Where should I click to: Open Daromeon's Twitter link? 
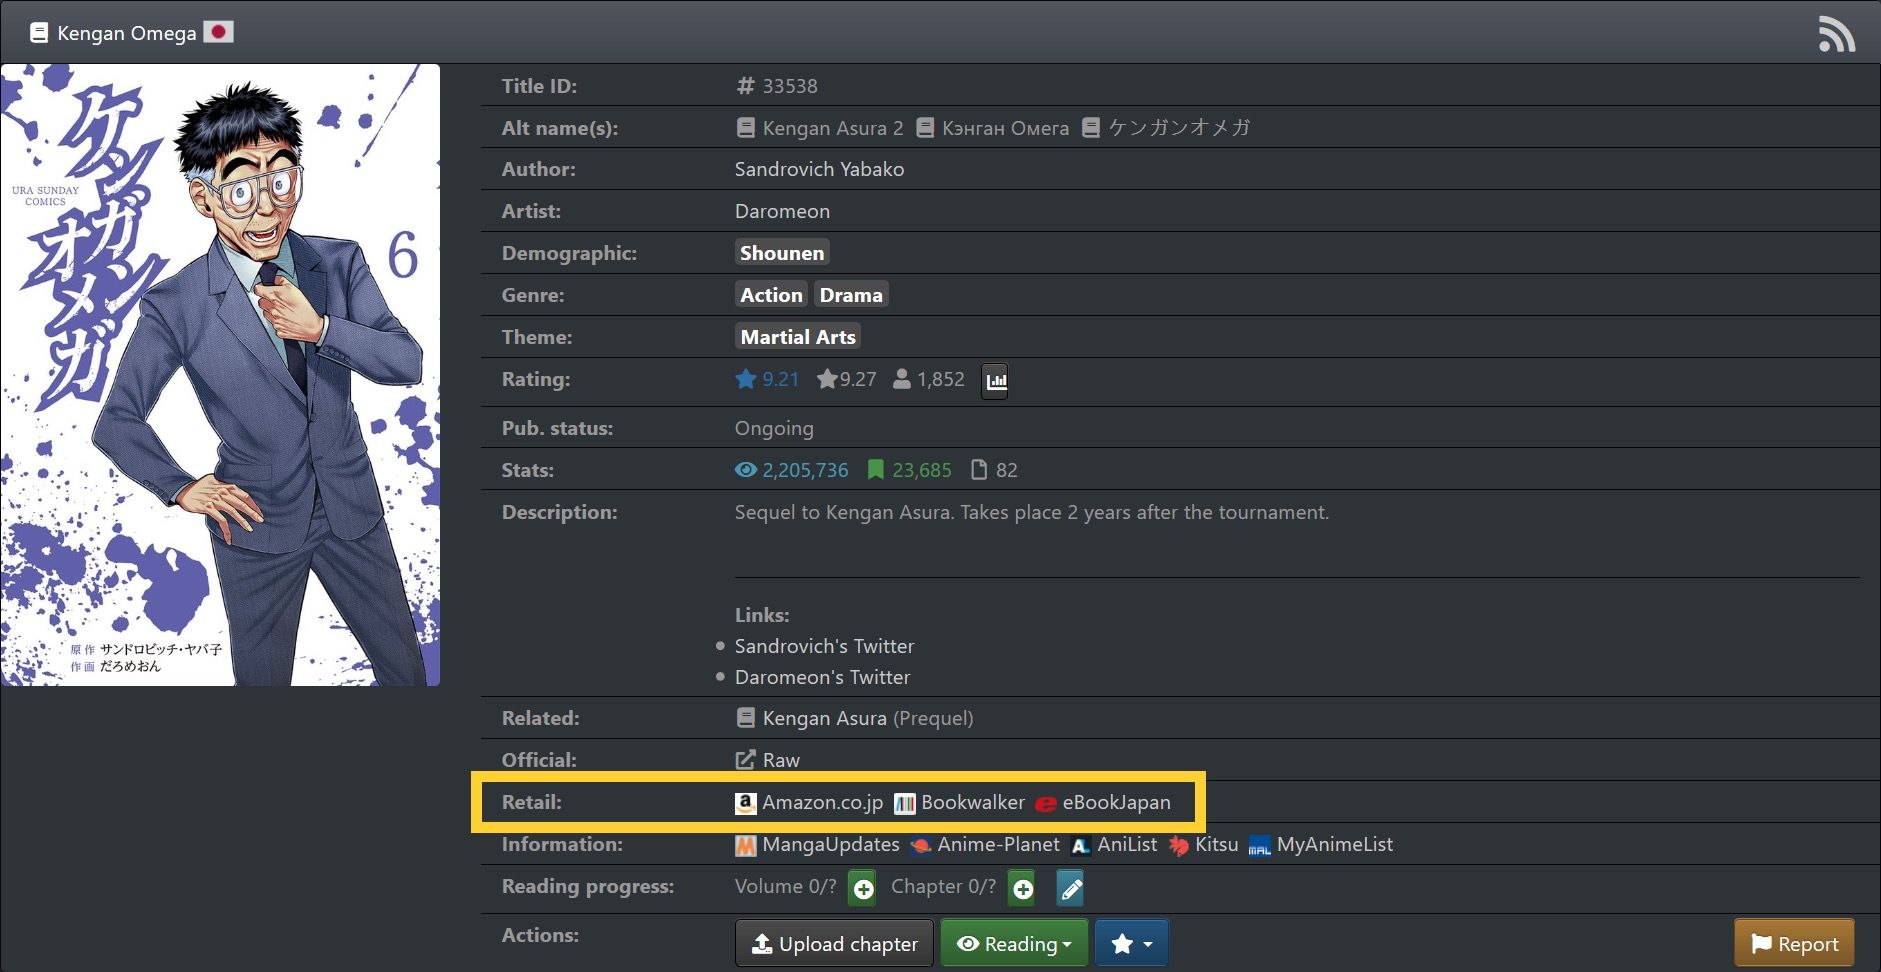pyautogui.click(x=822, y=677)
